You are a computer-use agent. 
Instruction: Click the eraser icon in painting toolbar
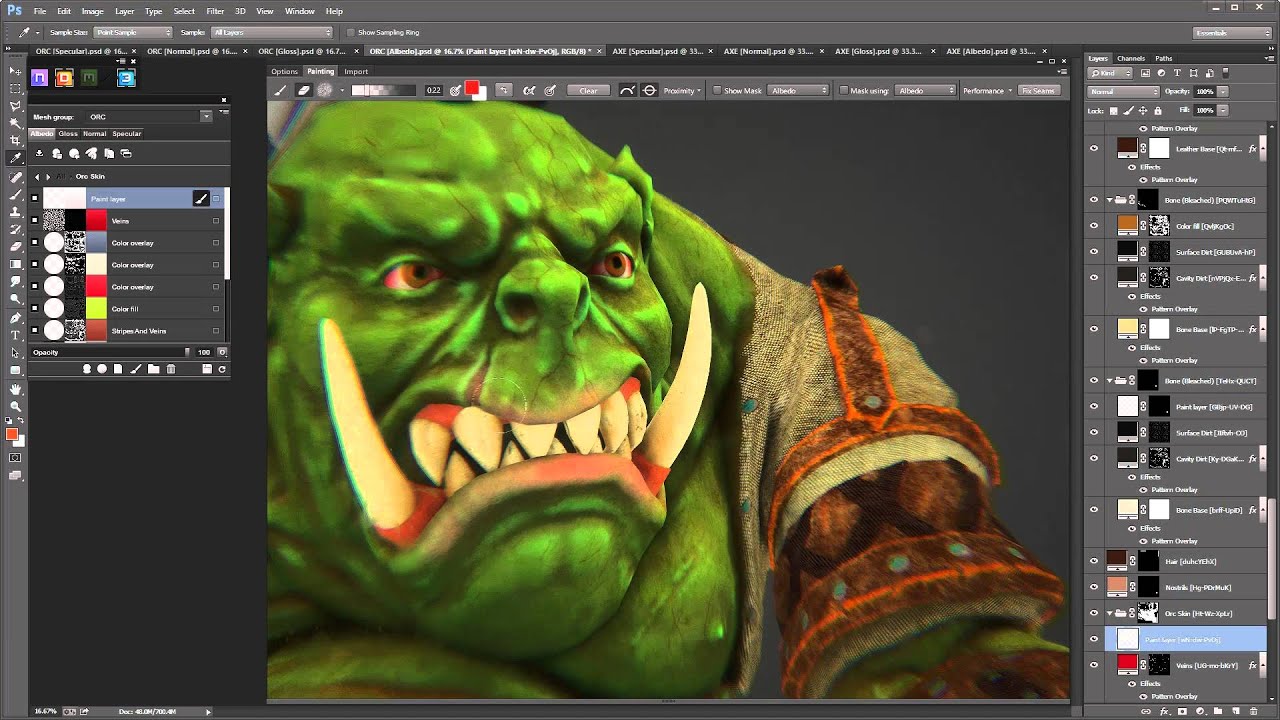pos(304,90)
